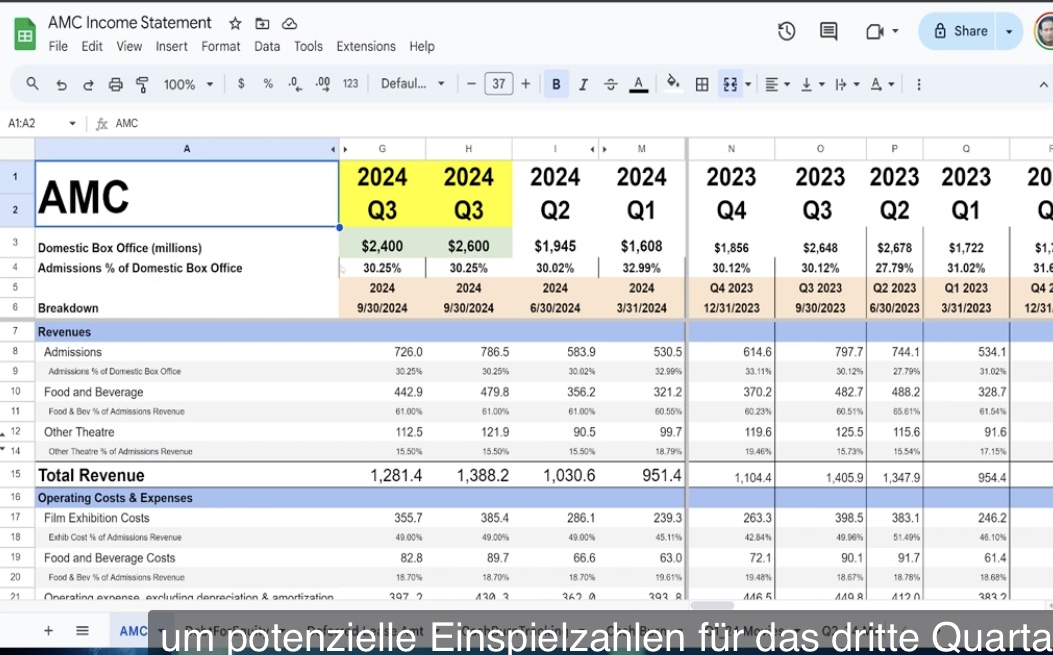Click the fill color paint bucket
Image resolution: width=1053 pixels, height=655 pixels.
pyautogui.click(x=672, y=83)
